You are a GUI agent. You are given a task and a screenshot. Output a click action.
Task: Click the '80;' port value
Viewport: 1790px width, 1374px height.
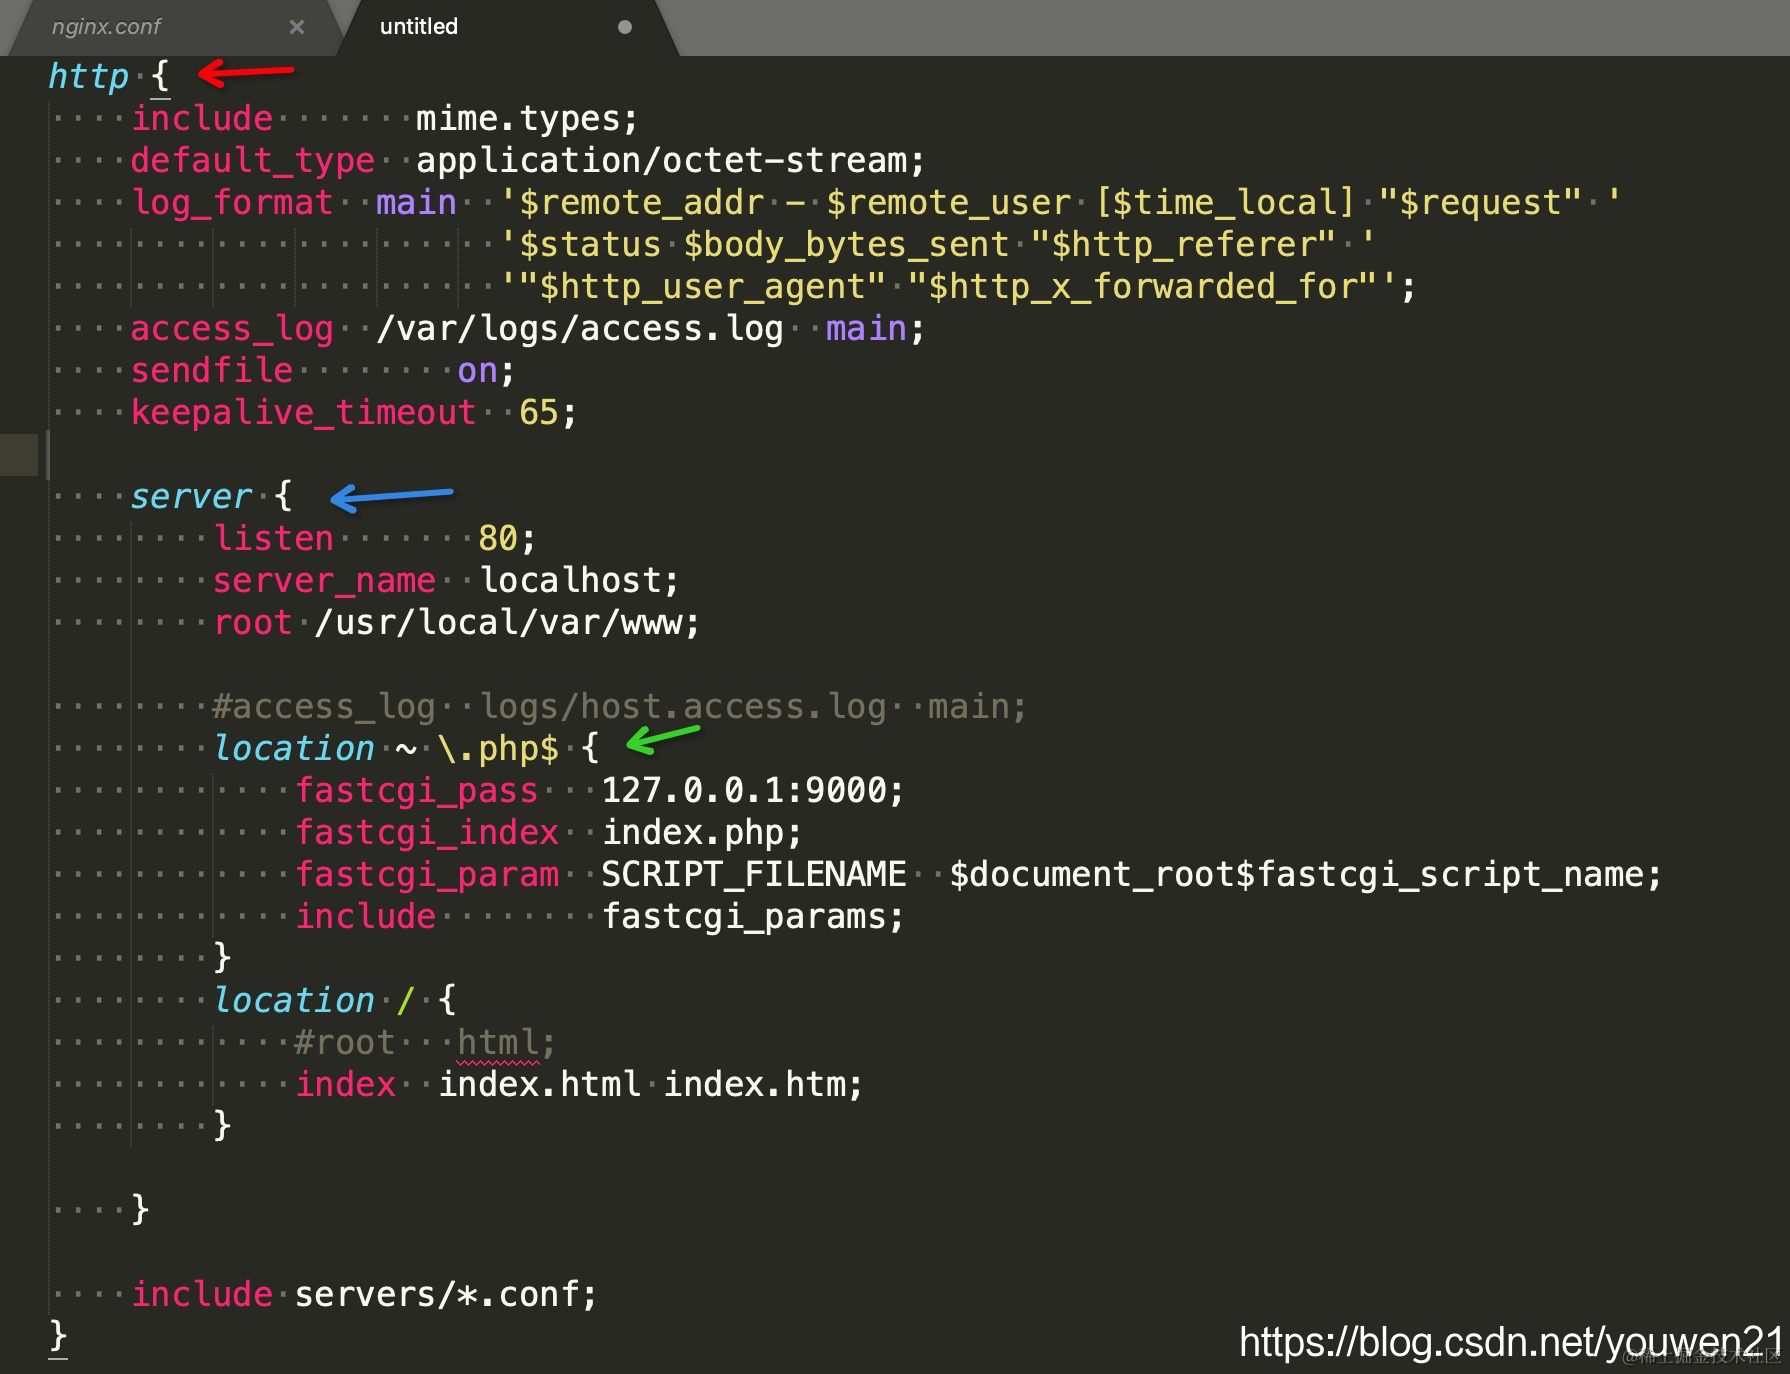point(507,539)
